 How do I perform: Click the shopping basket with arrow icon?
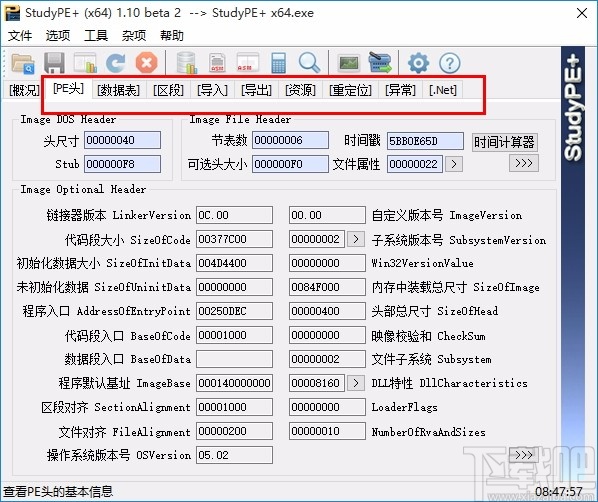380,63
